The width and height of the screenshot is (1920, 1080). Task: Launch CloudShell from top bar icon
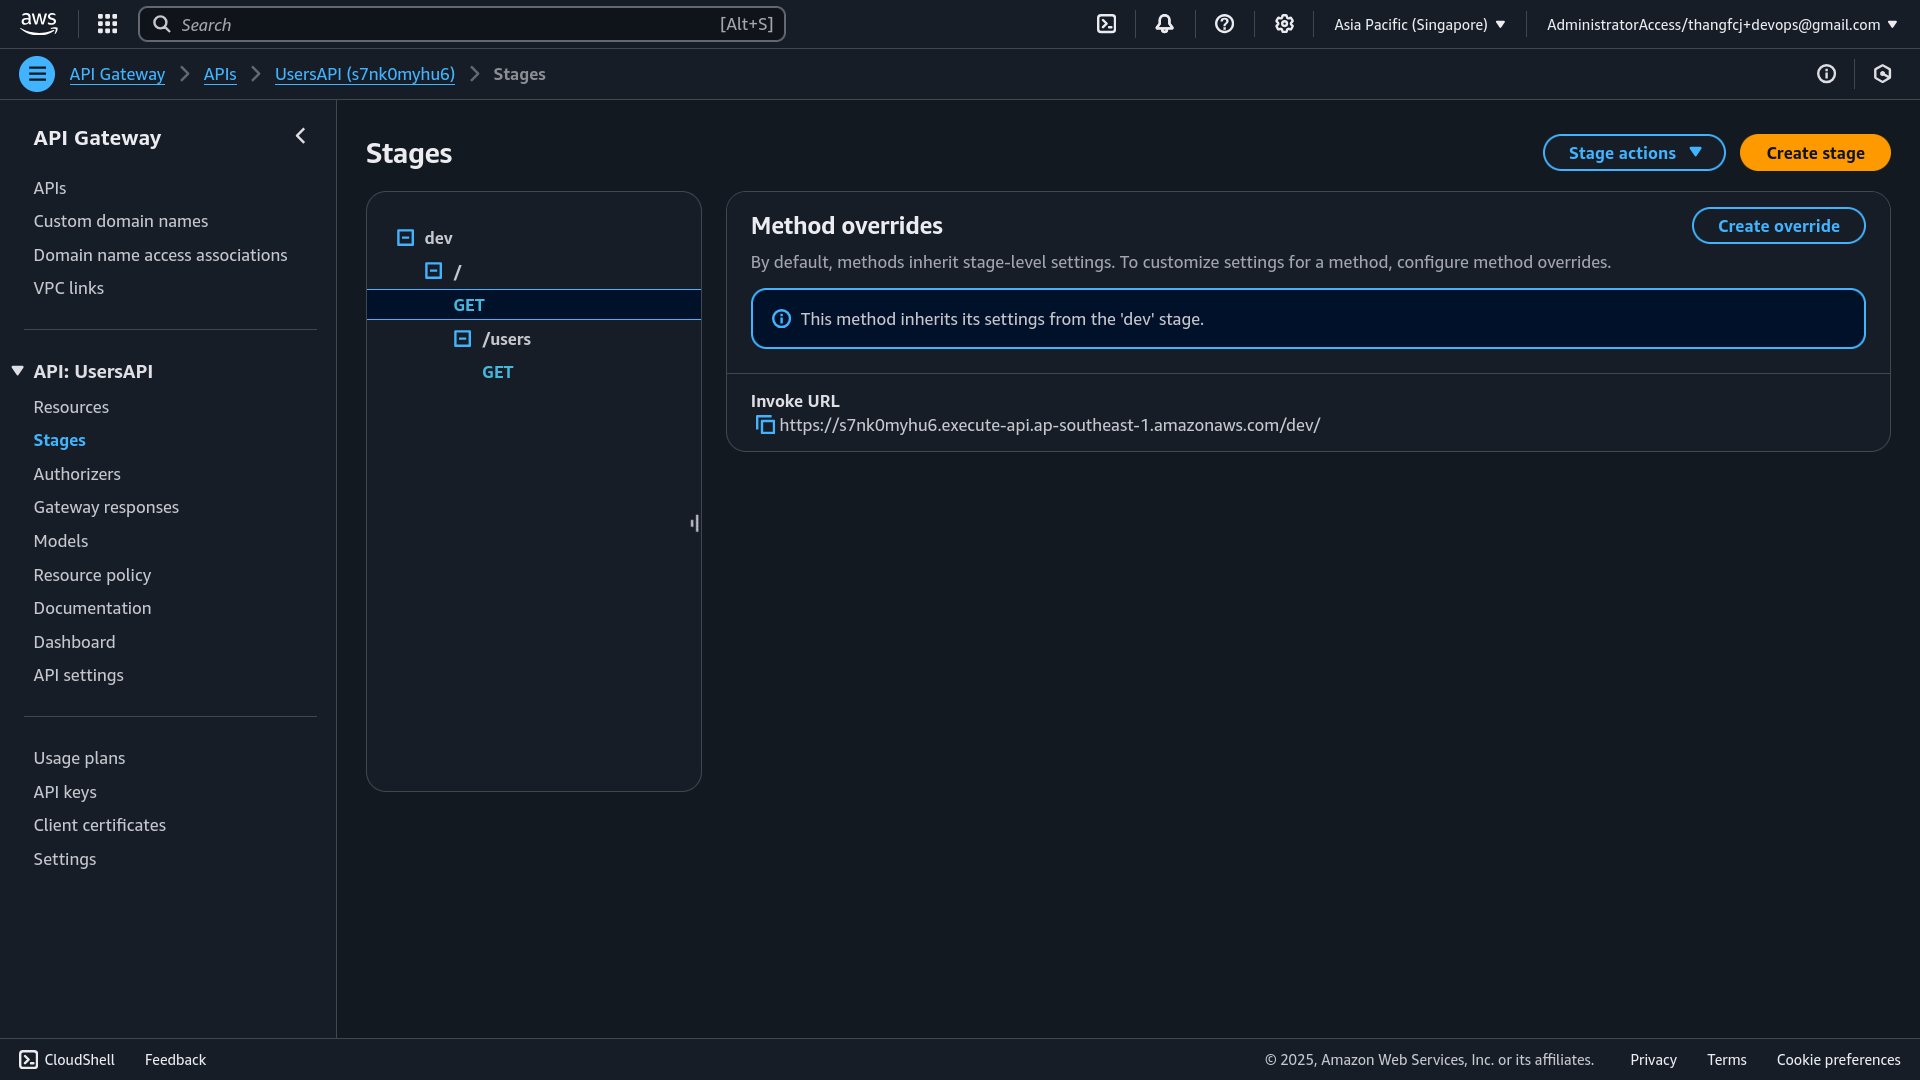pyautogui.click(x=1106, y=24)
